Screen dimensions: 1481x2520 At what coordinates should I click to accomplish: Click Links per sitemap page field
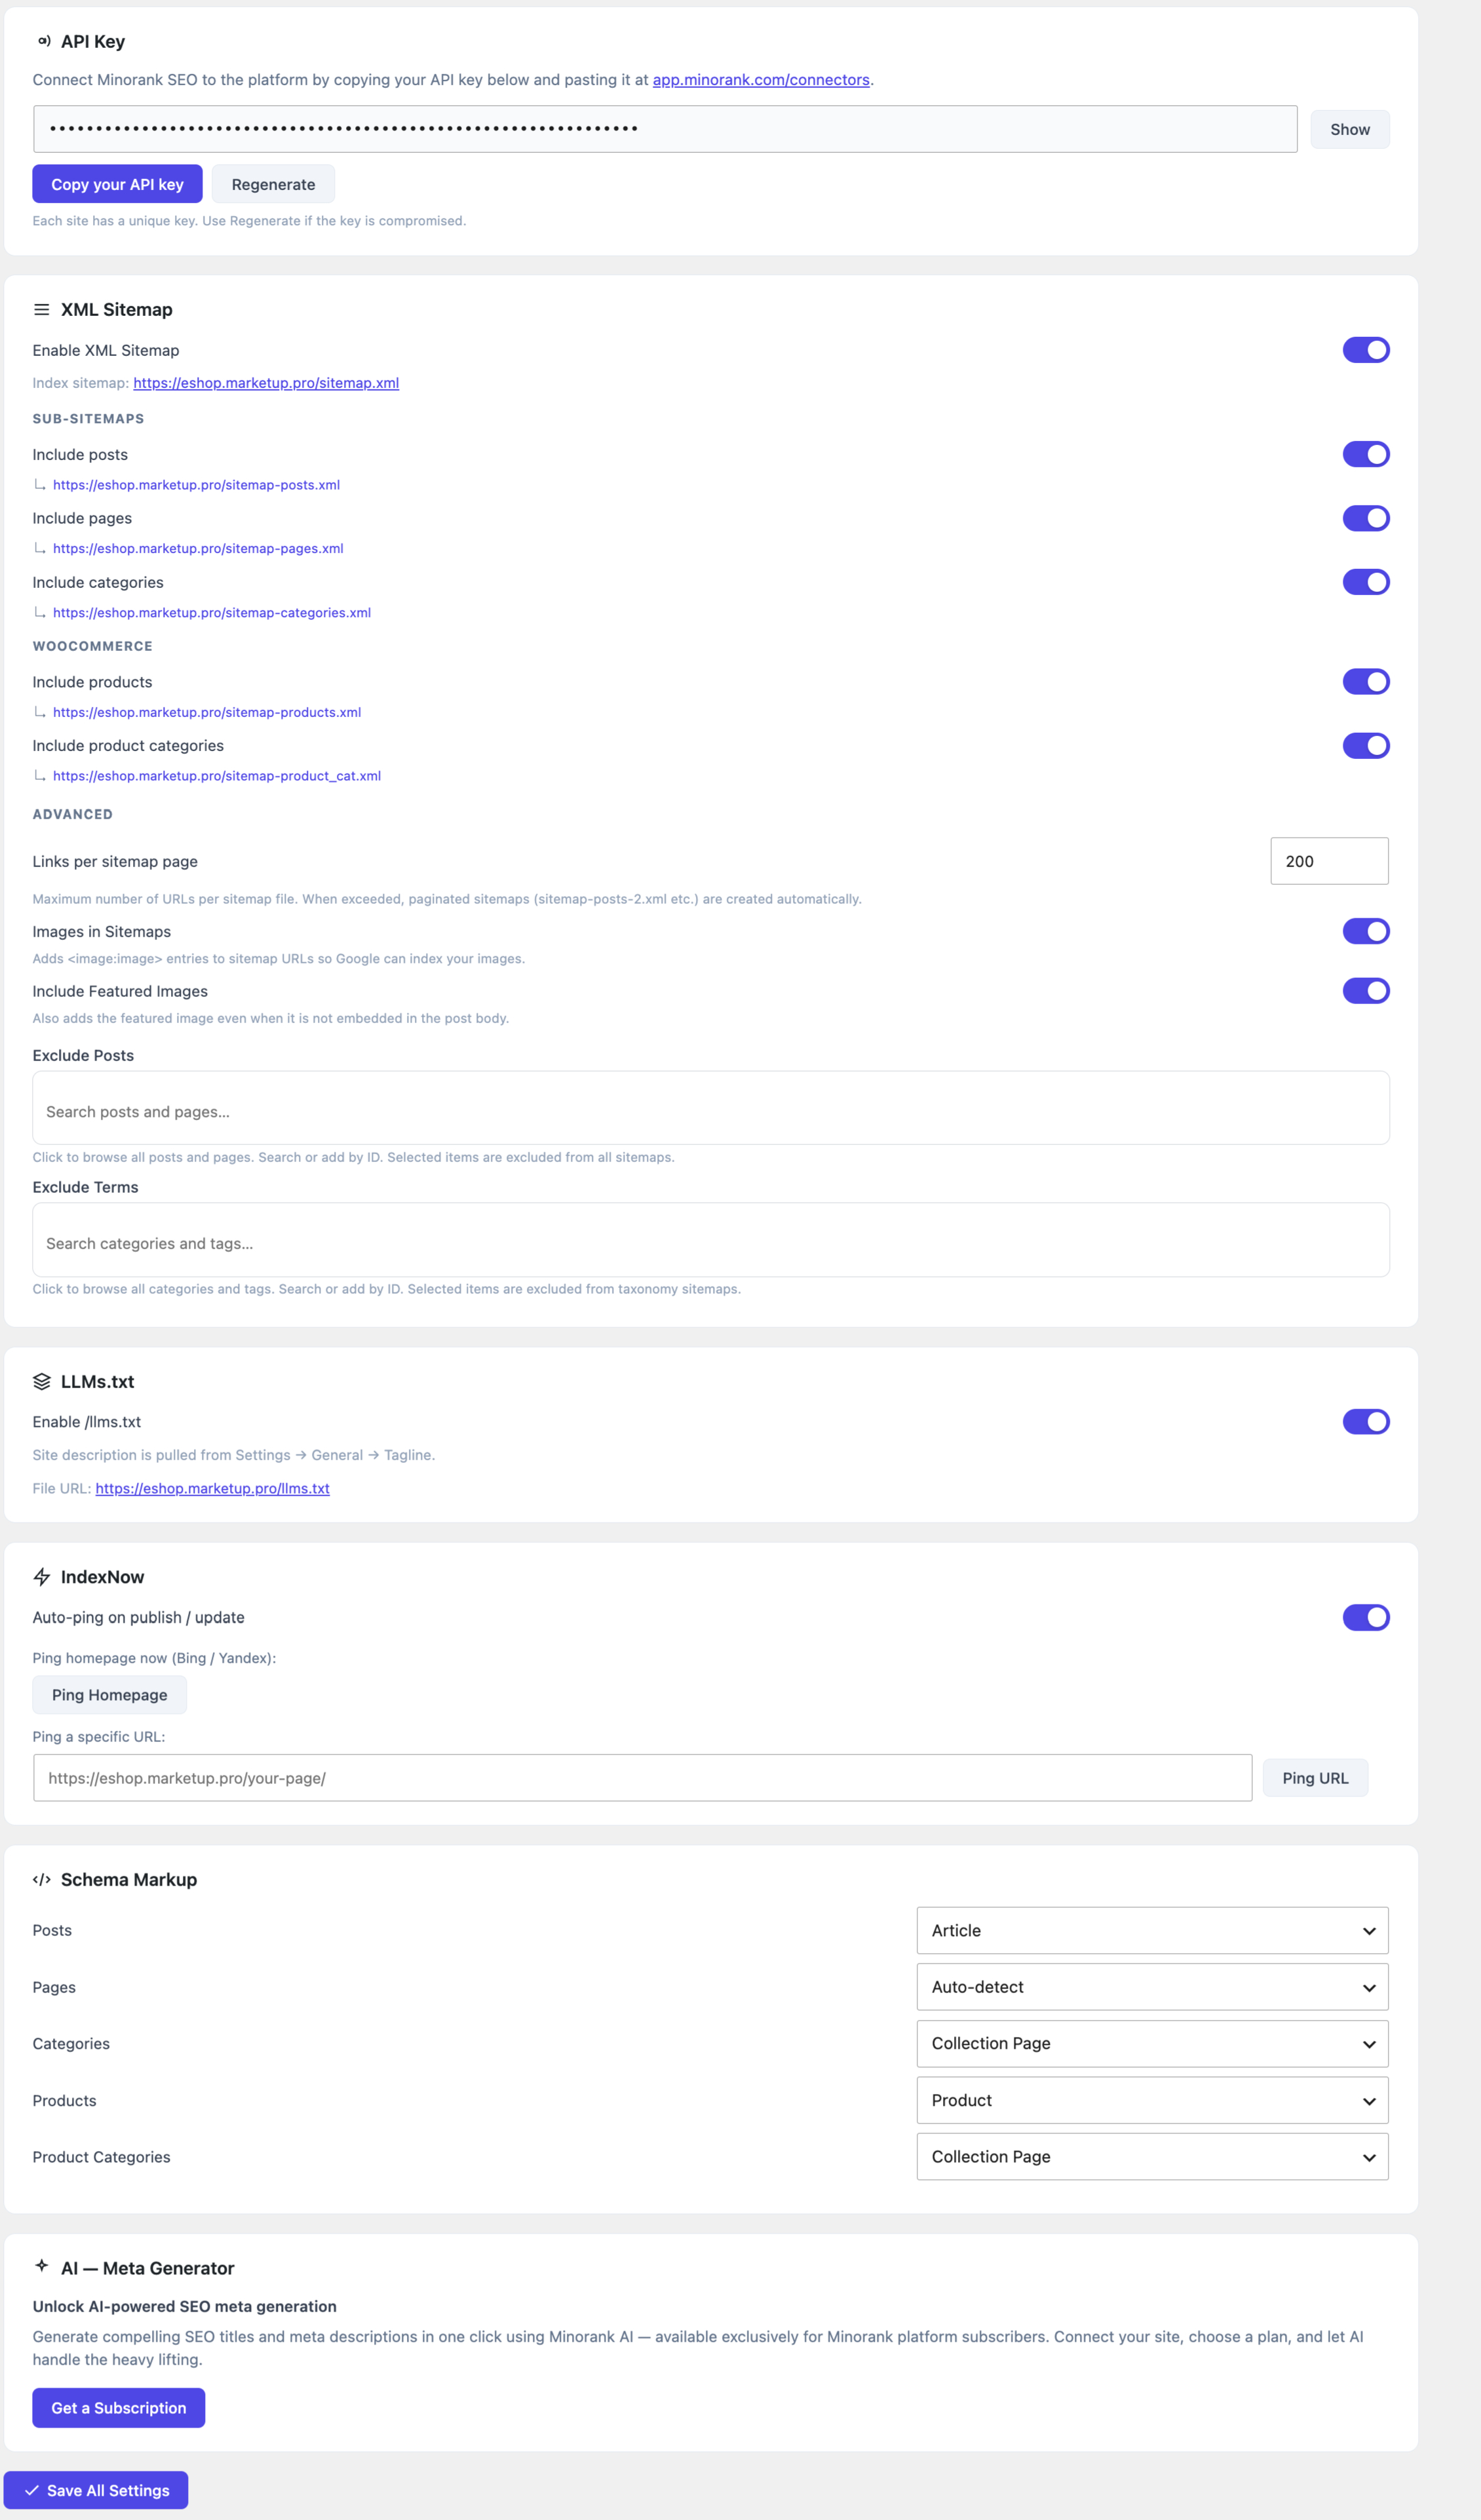pos(1329,861)
